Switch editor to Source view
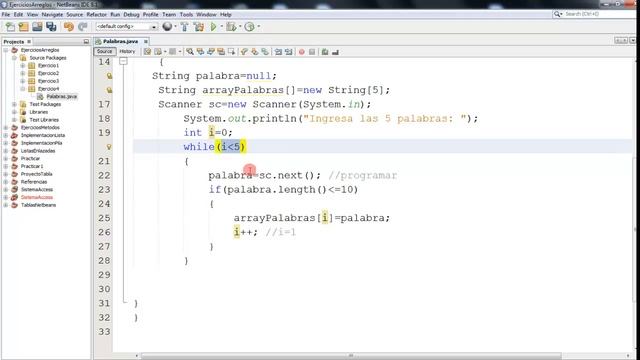Screen dimensions: 640x360 104,51
